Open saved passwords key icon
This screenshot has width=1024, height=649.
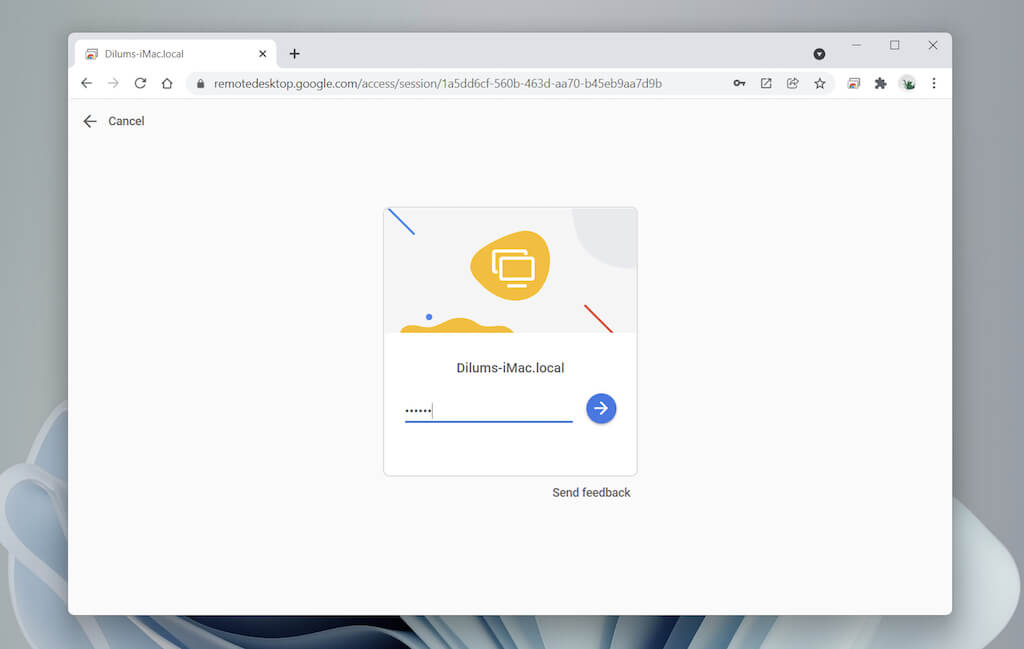(x=739, y=83)
